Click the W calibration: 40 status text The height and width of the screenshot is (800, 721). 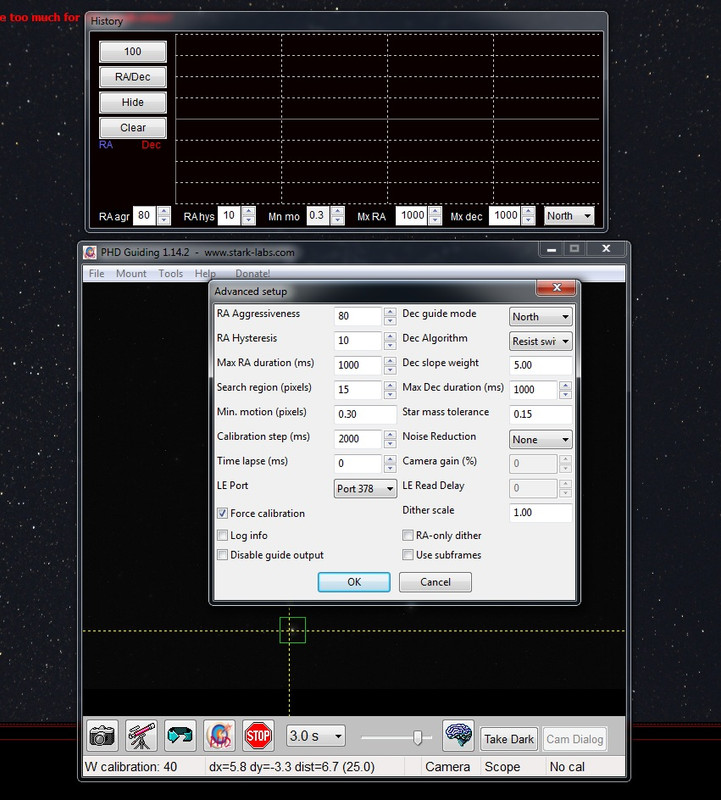pyautogui.click(x=131, y=766)
